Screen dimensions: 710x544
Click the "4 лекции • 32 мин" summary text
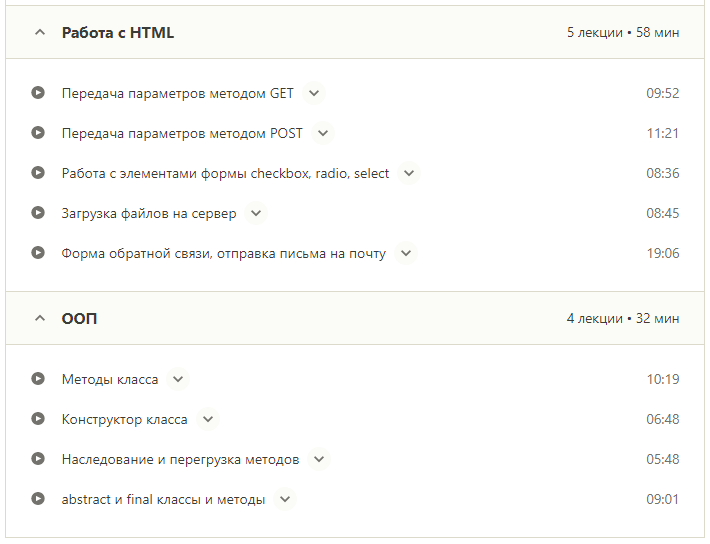[x=622, y=319]
